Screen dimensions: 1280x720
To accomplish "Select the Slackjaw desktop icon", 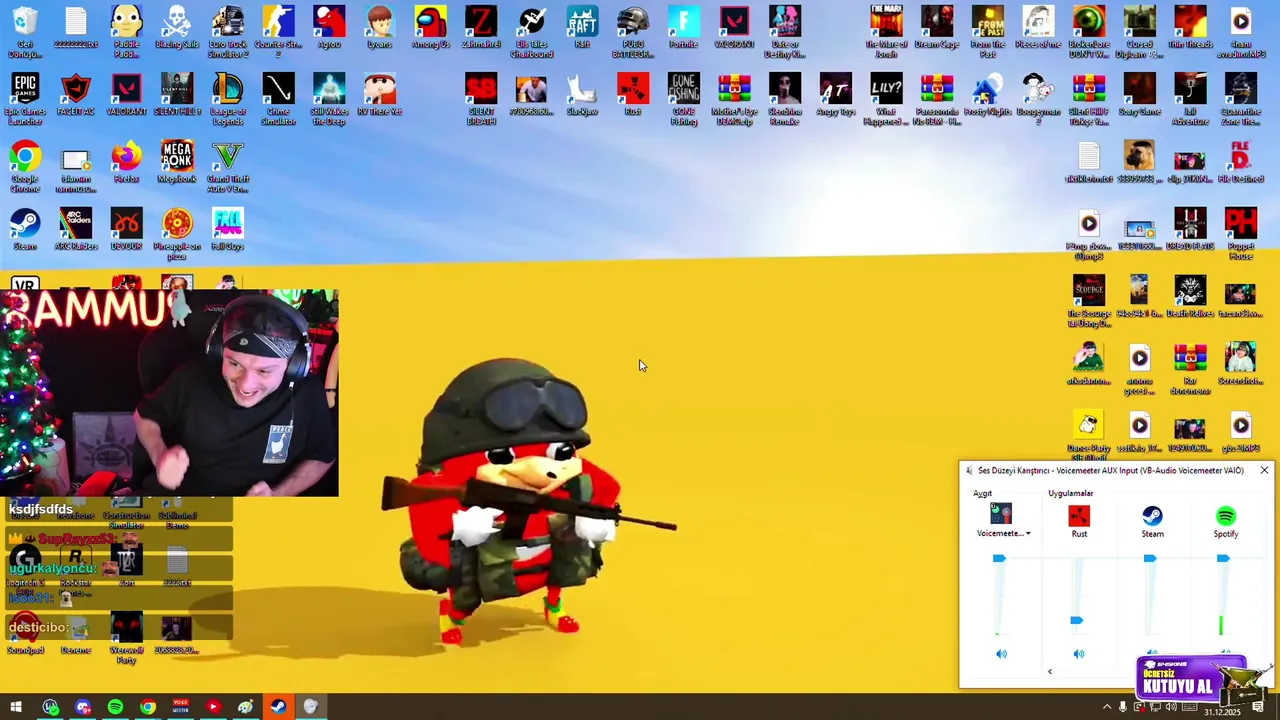I will point(582,94).
